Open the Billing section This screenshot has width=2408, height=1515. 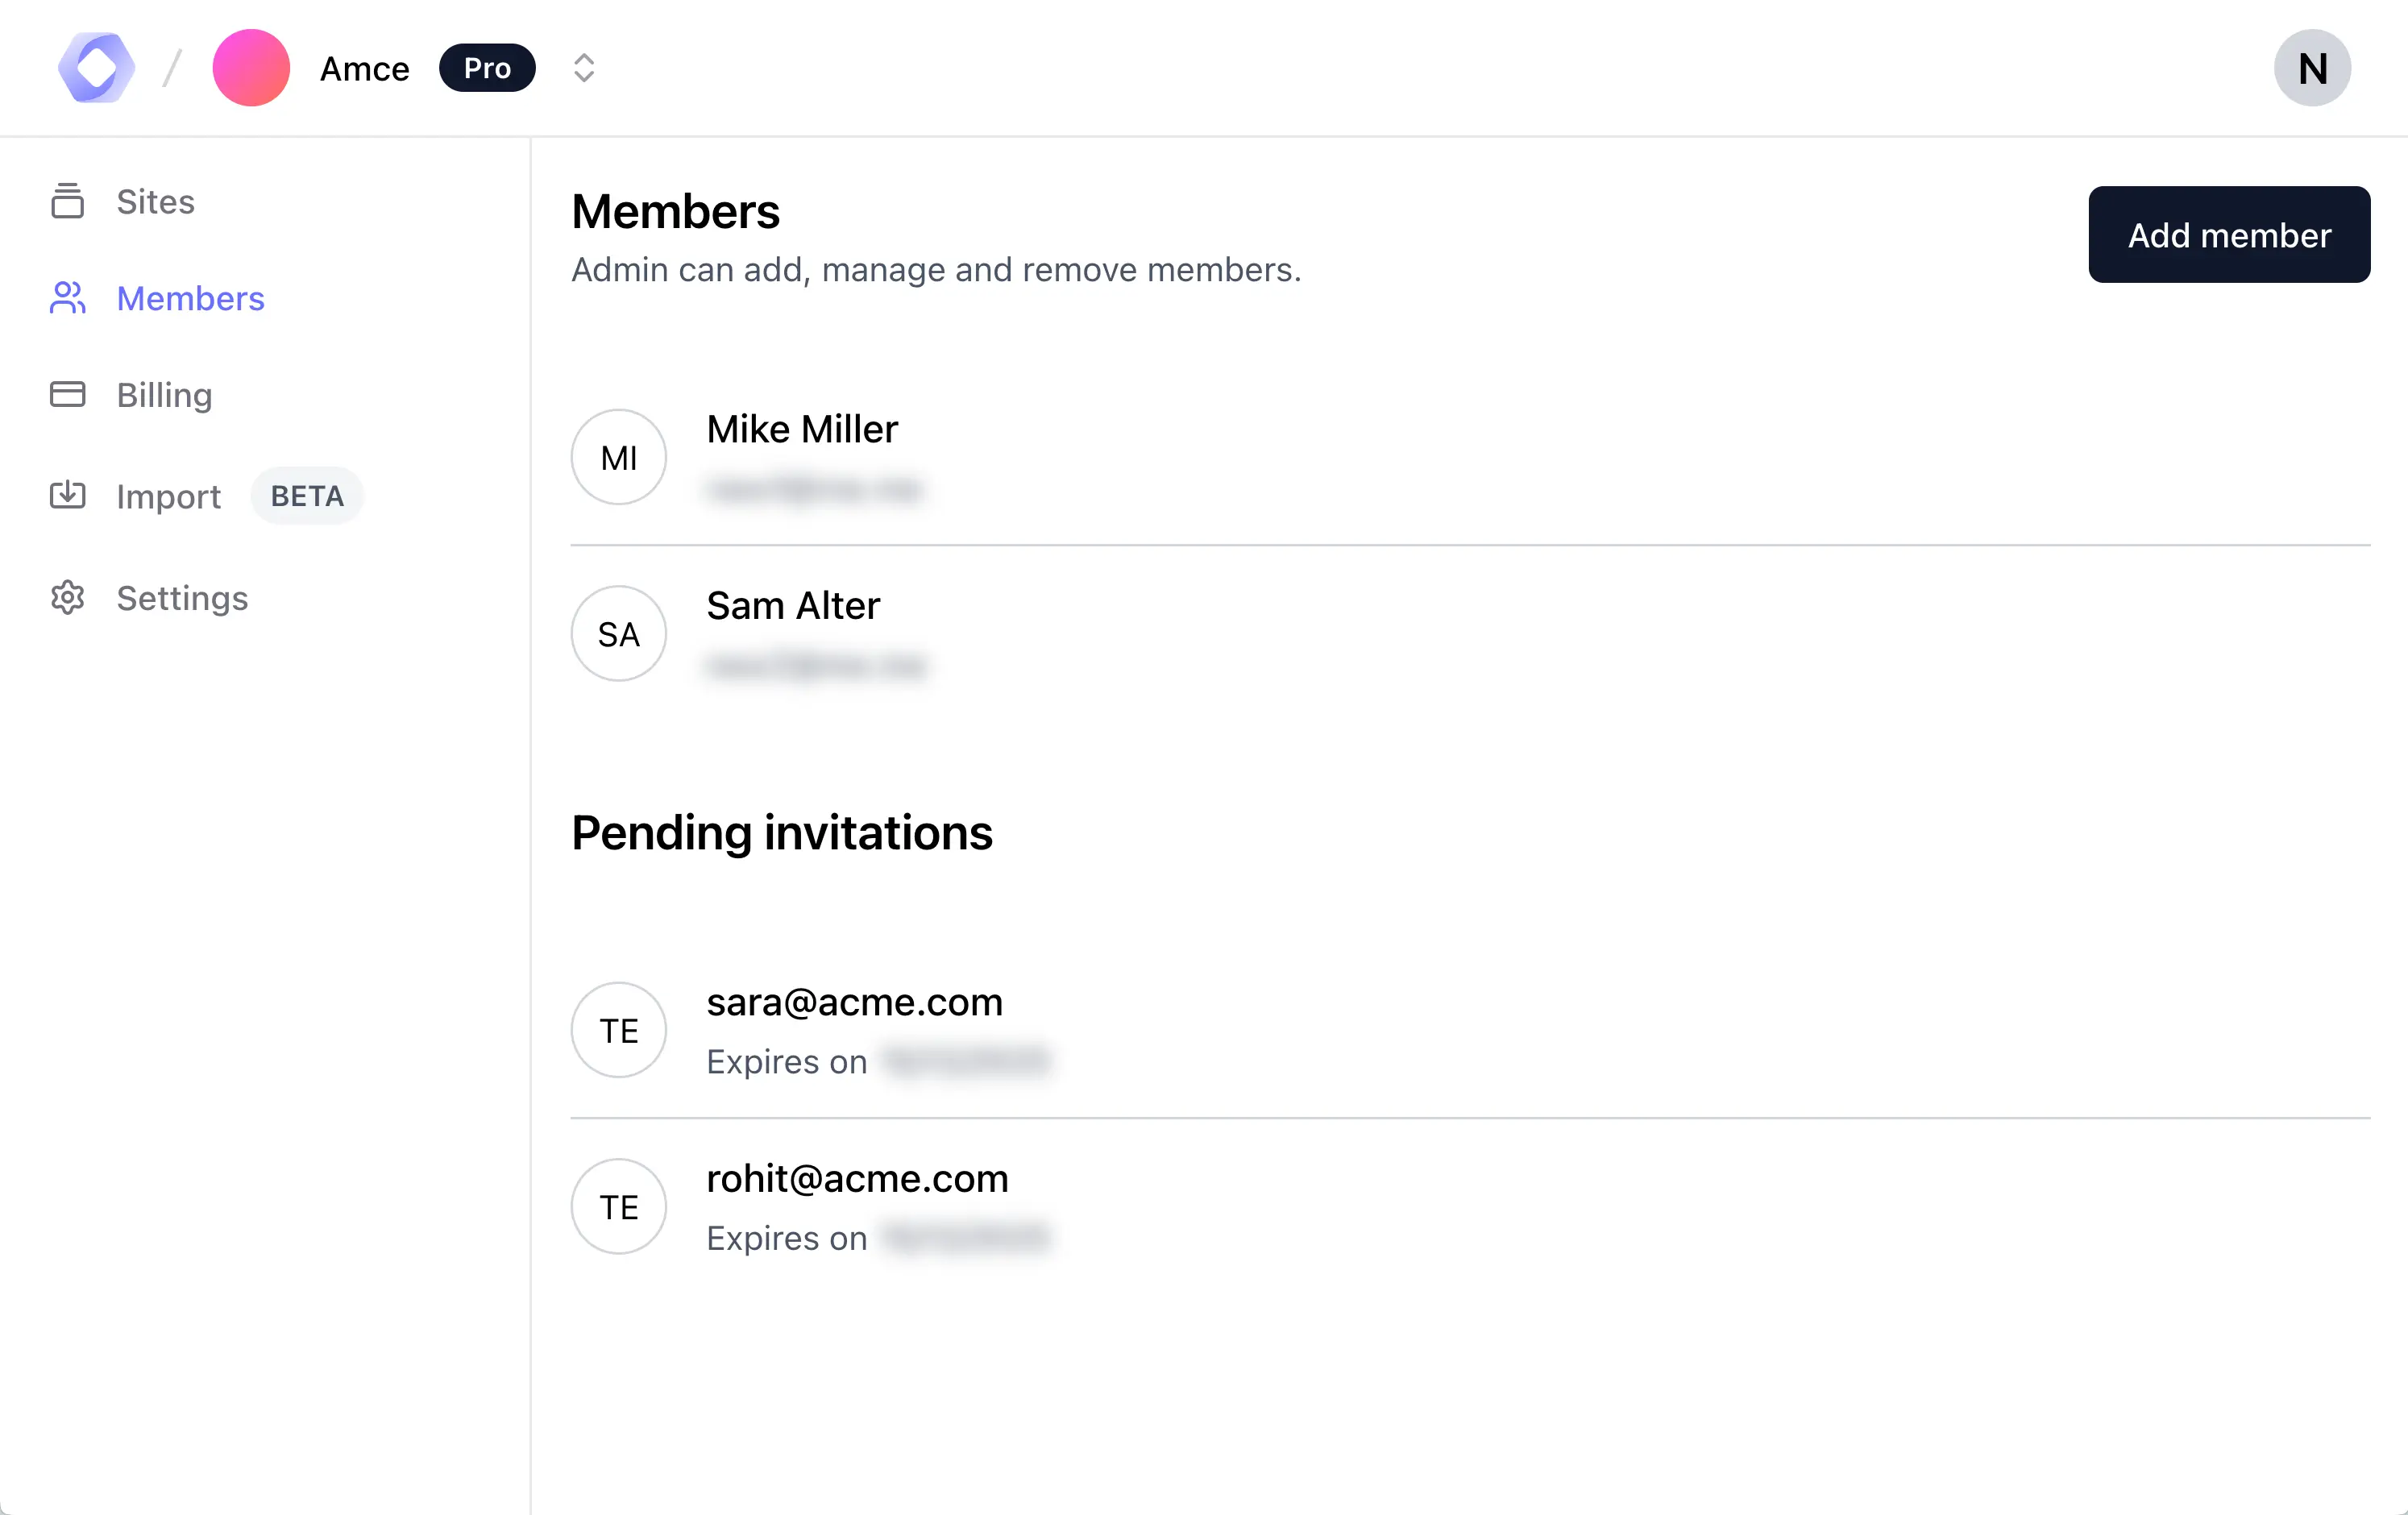[164, 395]
